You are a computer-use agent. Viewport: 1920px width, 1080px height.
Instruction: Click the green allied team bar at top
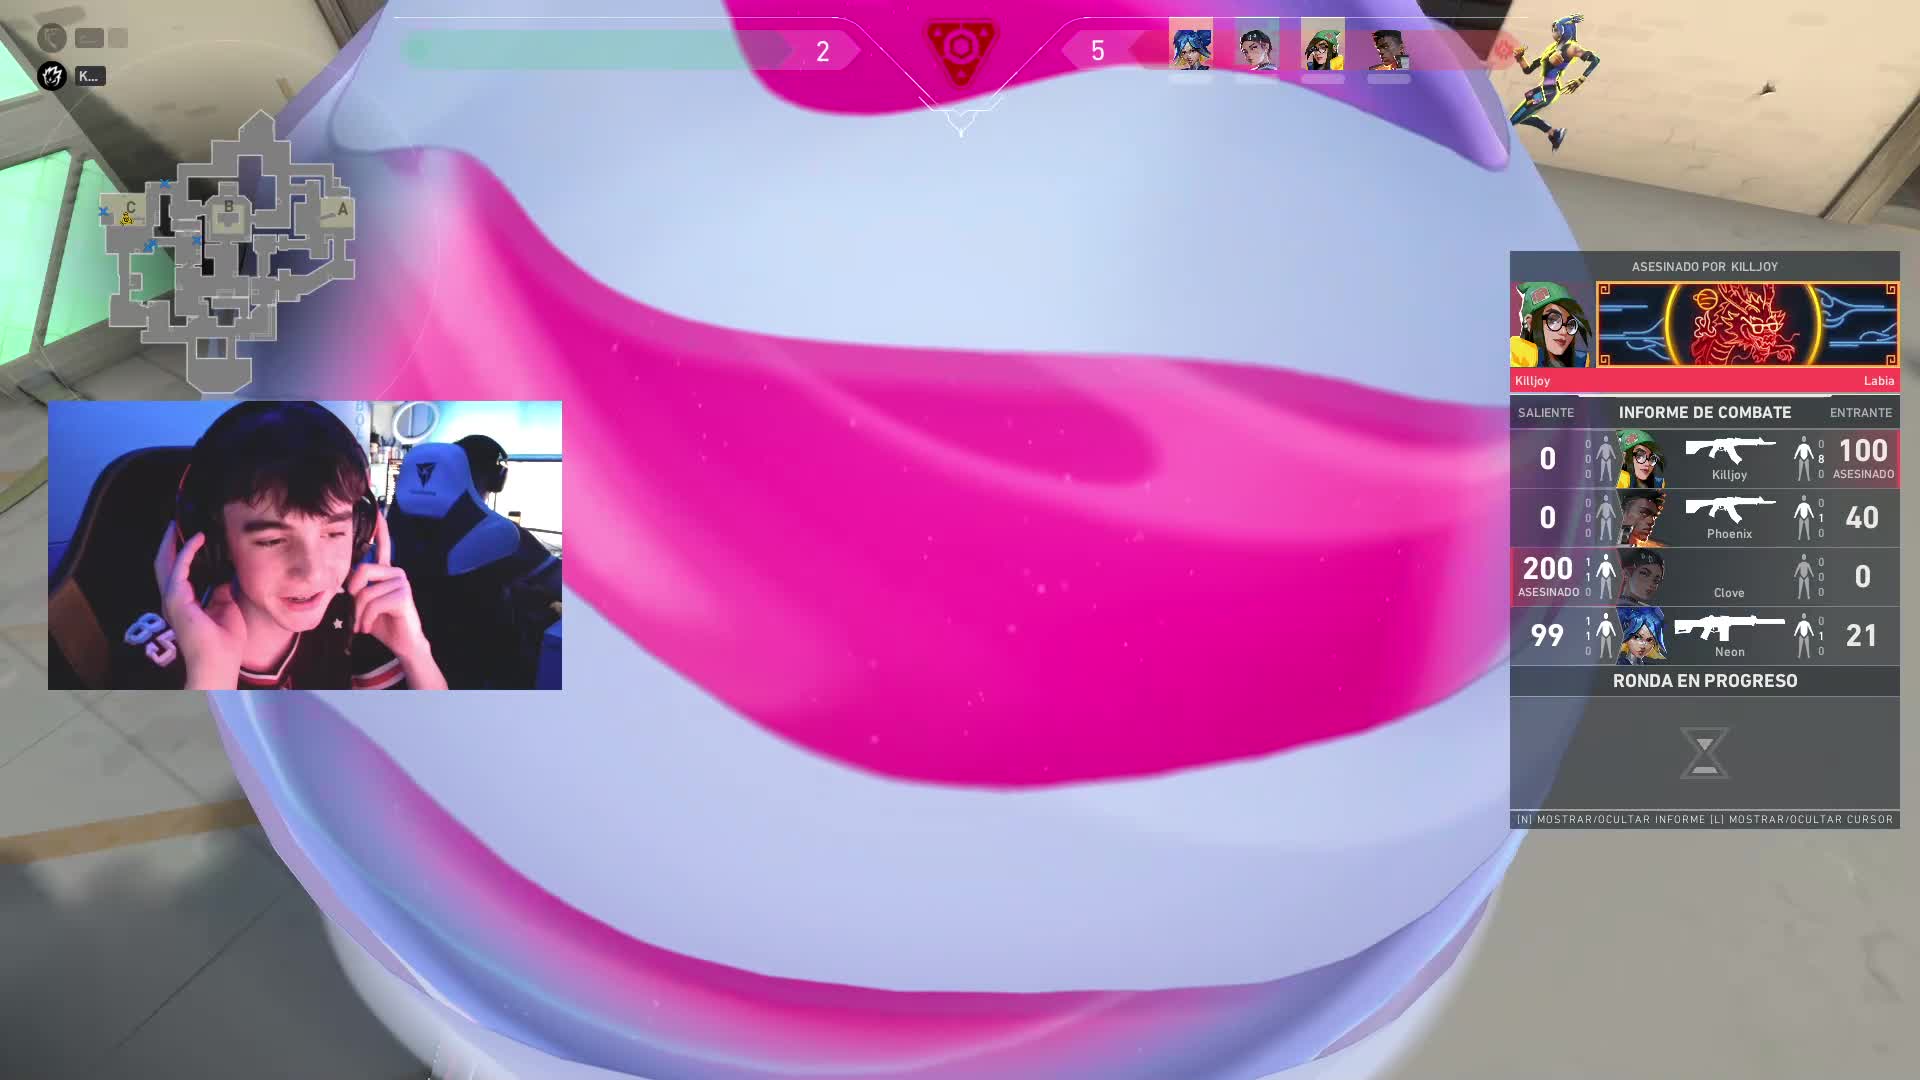595,50
